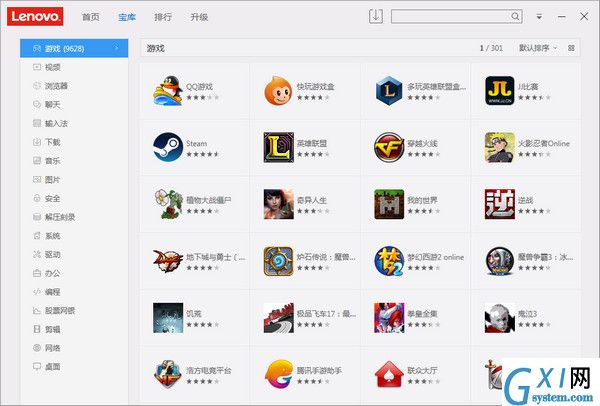Image resolution: width=600 pixels, height=406 pixels.
Task: Open the 下载 category
Action: [x=74, y=142]
